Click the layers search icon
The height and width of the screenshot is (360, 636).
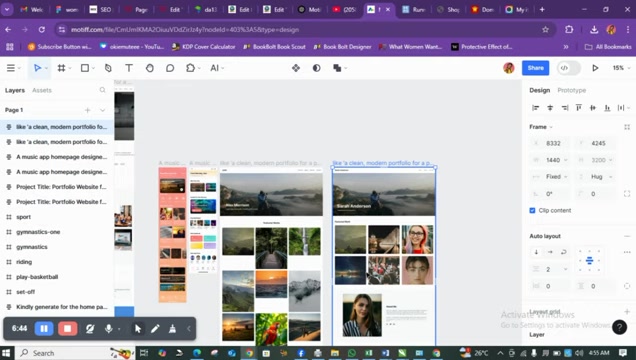coord(103,90)
